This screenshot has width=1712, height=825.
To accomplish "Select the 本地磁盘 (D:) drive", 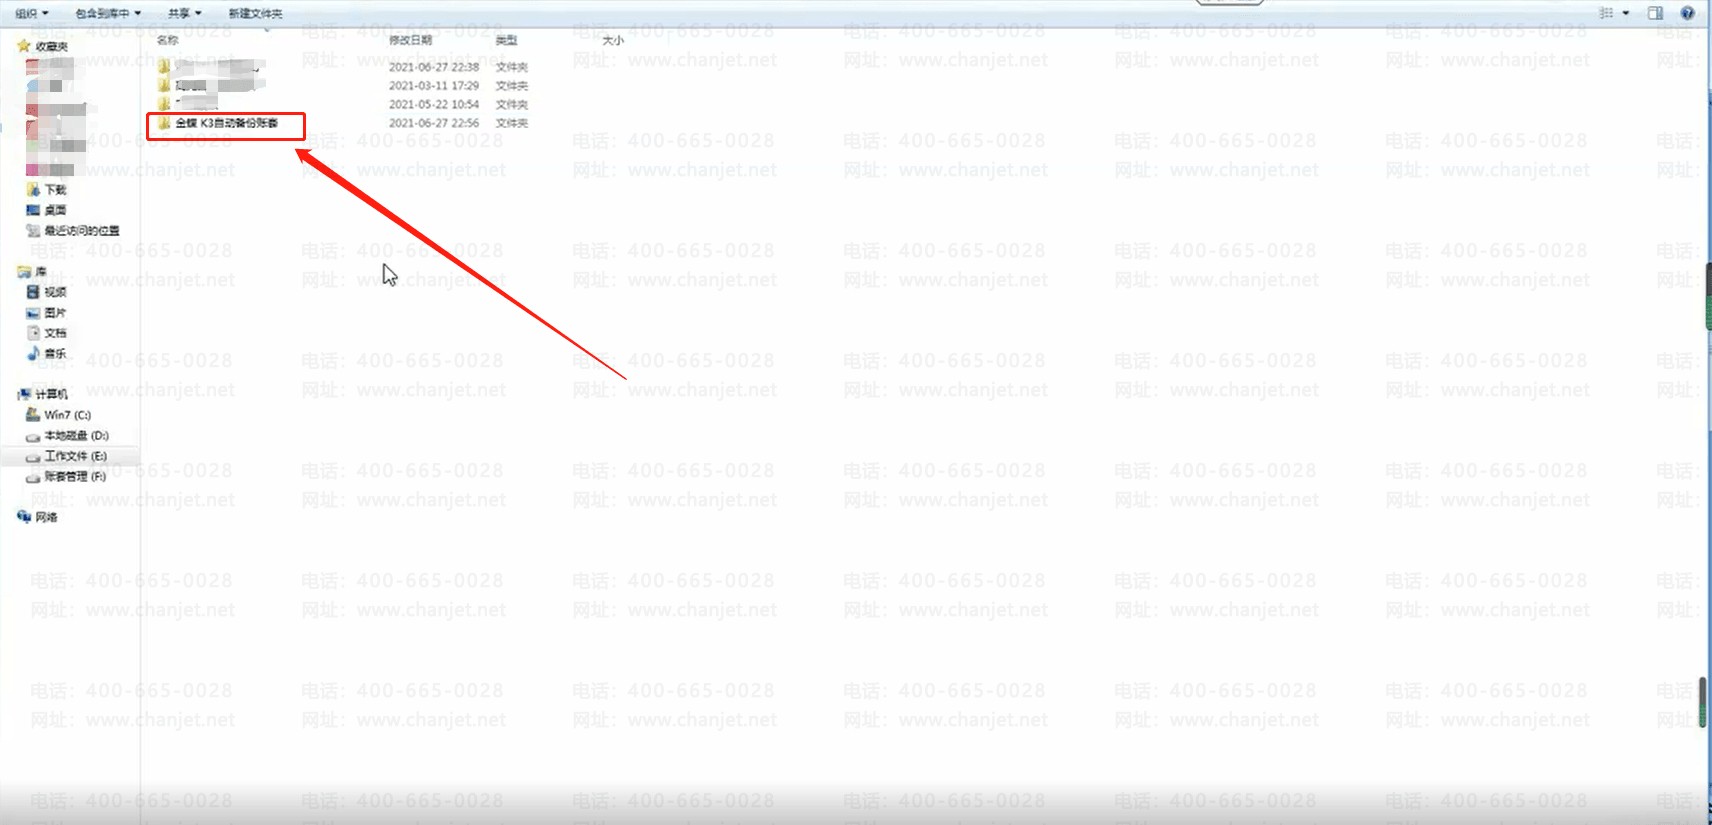I will [x=76, y=435].
